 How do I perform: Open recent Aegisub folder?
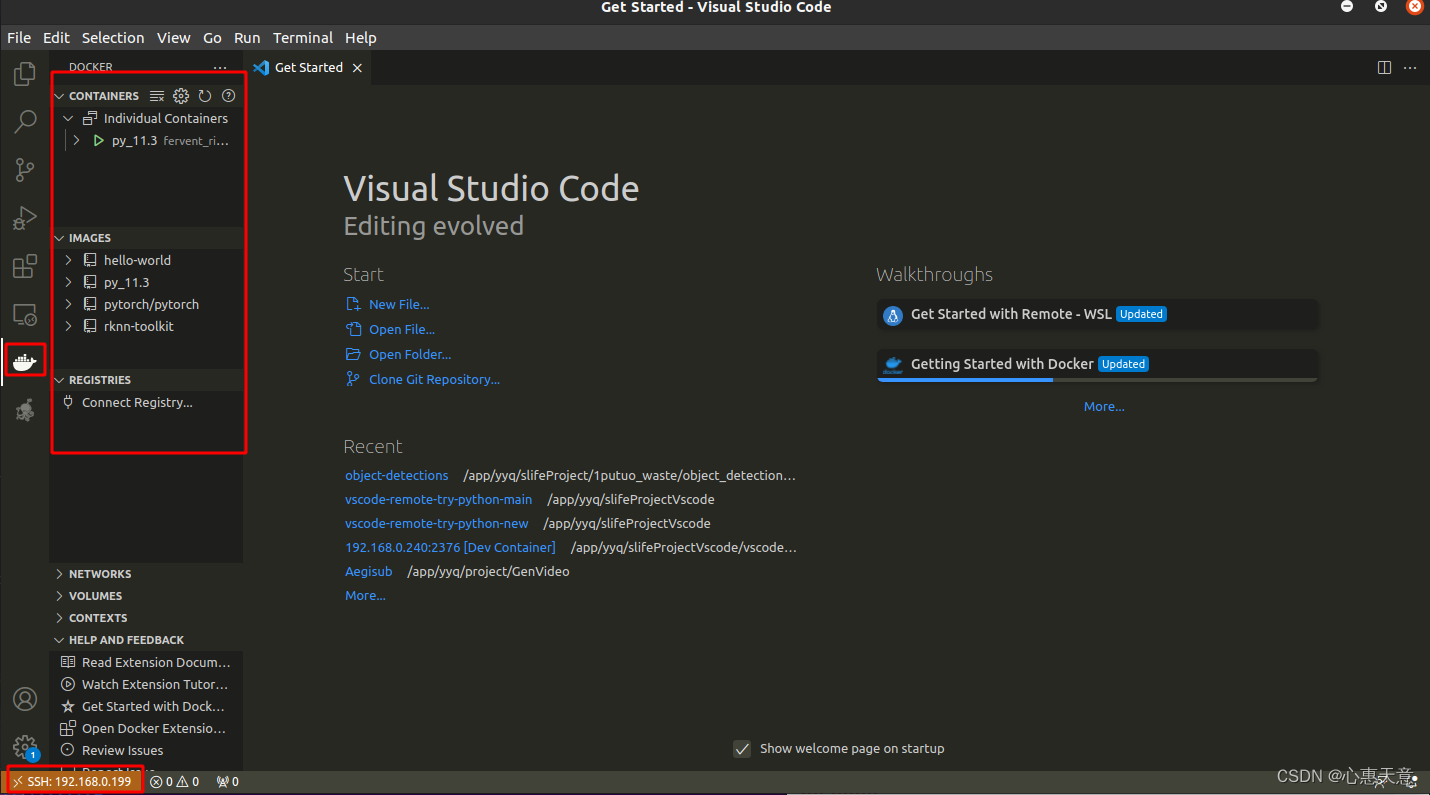pyautogui.click(x=369, y=571)
